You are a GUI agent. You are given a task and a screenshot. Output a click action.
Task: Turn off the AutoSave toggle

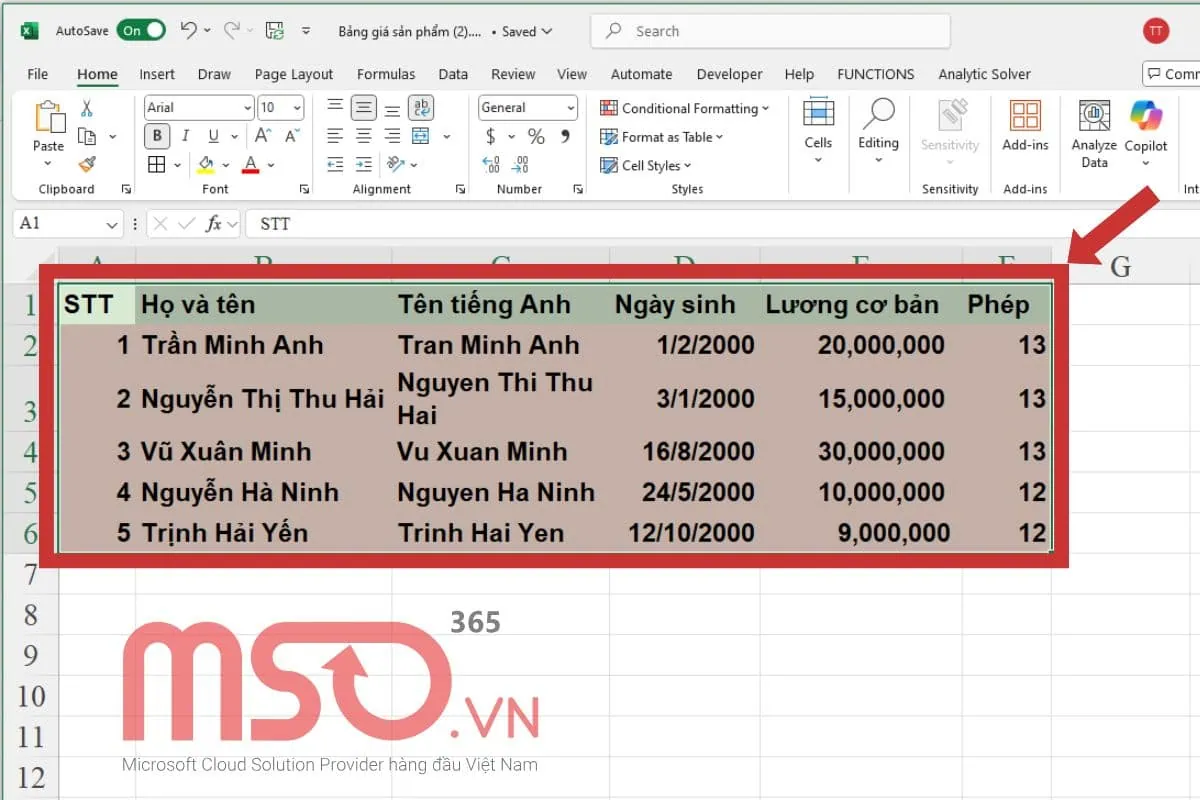coord(139,30)
